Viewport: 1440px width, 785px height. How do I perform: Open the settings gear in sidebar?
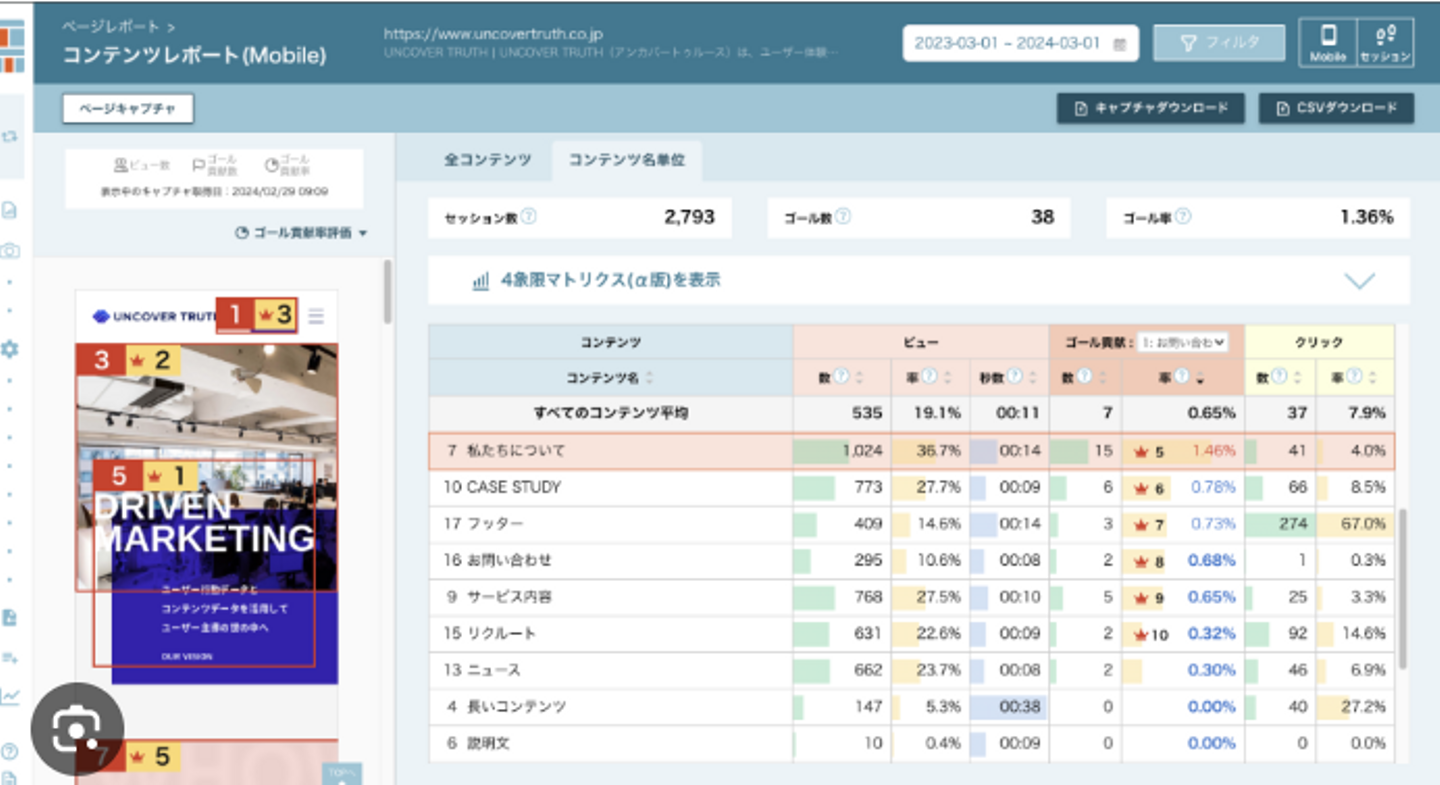tap(10, 349)
